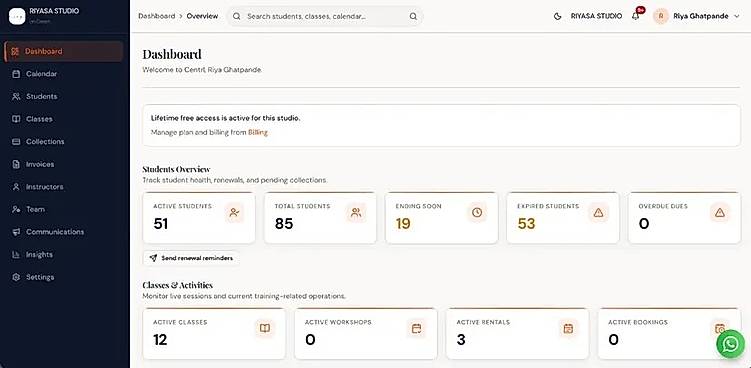Click the Total Students group icon
Viewport: 751px width, 368px height.
click(356, 212)
